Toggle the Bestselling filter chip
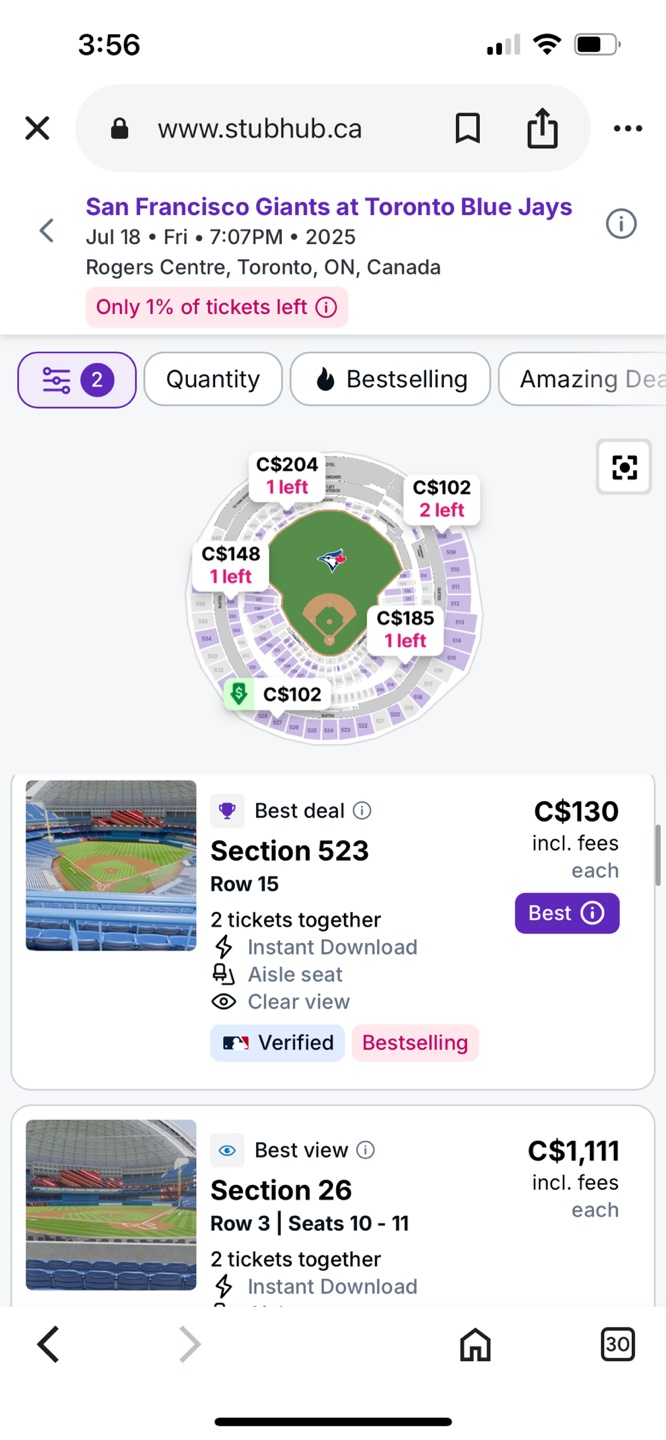The image size is (666, 1440). [390, 380]
